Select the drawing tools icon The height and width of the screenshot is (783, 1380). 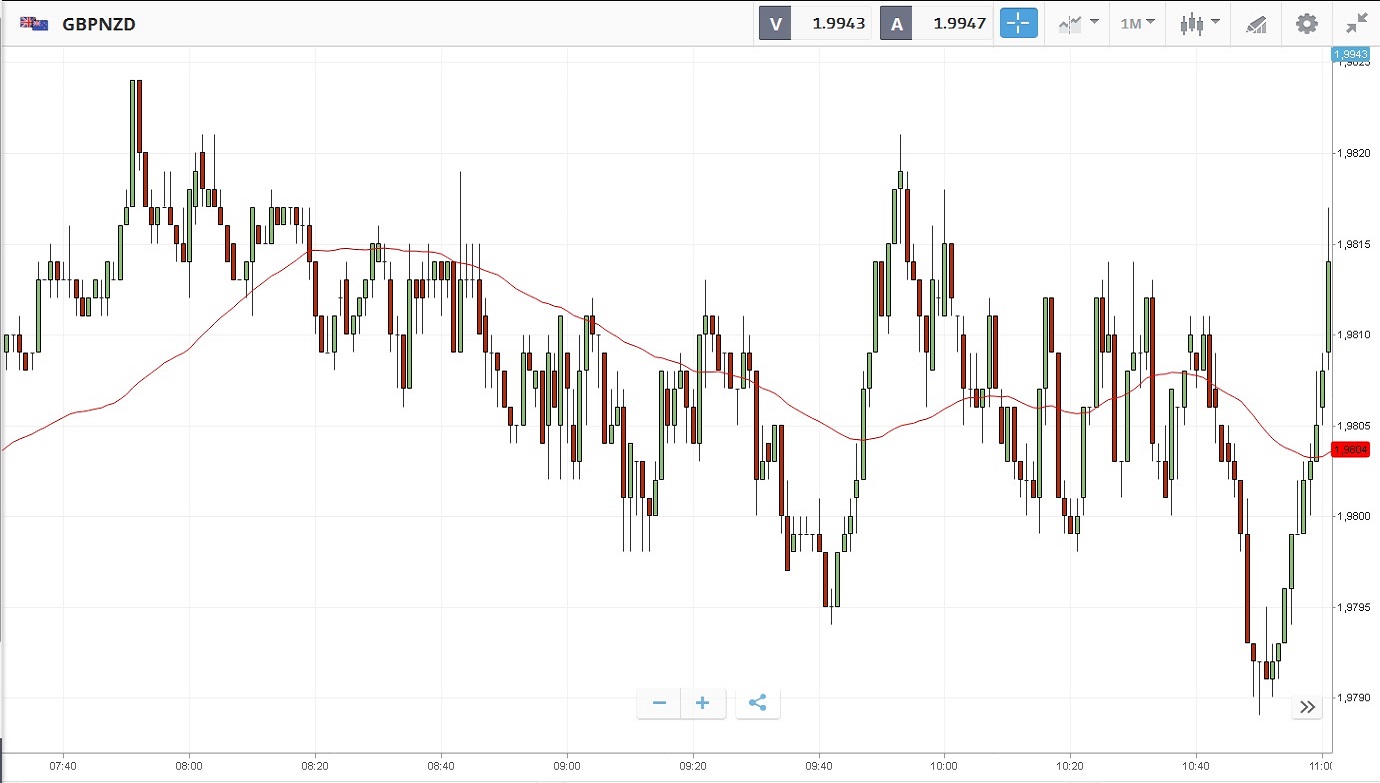click(x=1256, y=24)
